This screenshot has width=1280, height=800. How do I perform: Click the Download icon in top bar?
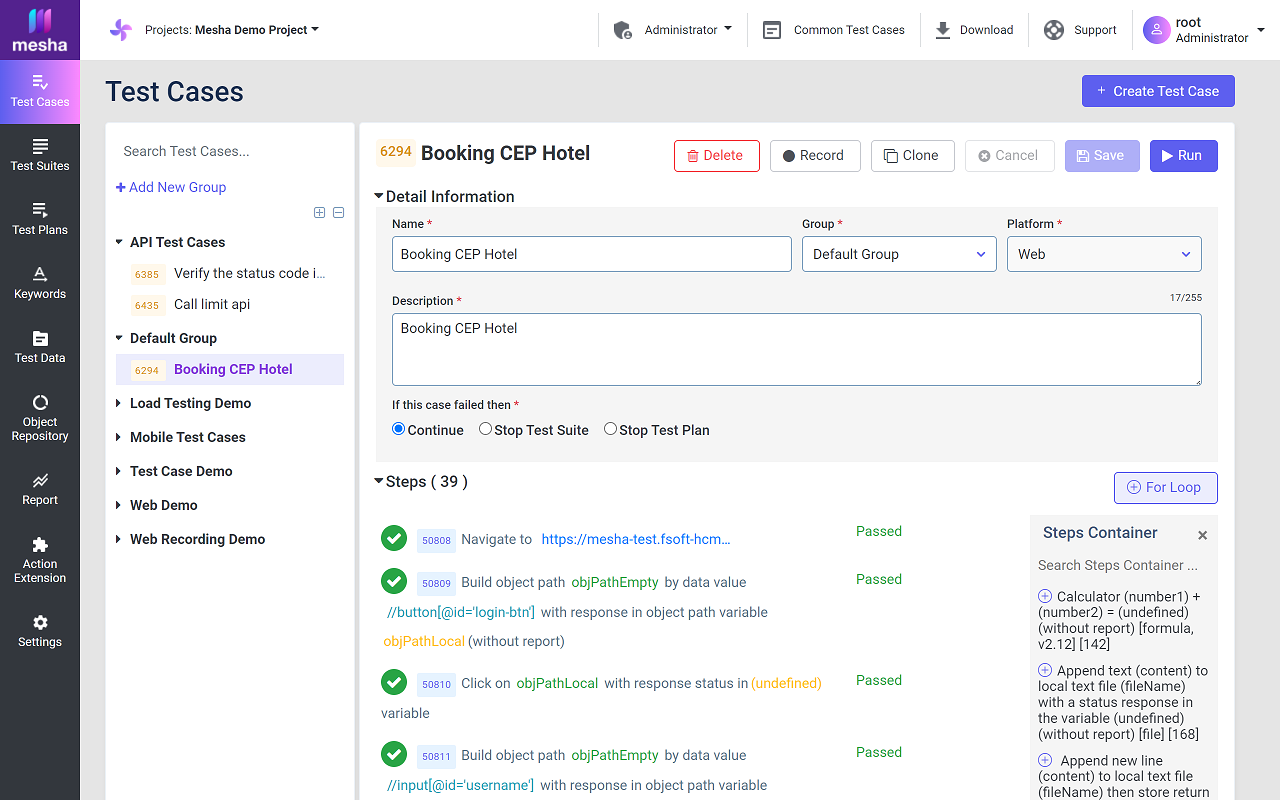(943, 30)
